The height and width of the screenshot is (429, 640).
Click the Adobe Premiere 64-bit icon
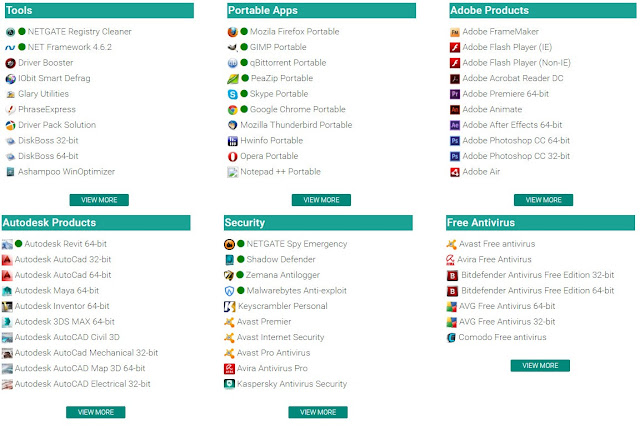tap(455, 94)
